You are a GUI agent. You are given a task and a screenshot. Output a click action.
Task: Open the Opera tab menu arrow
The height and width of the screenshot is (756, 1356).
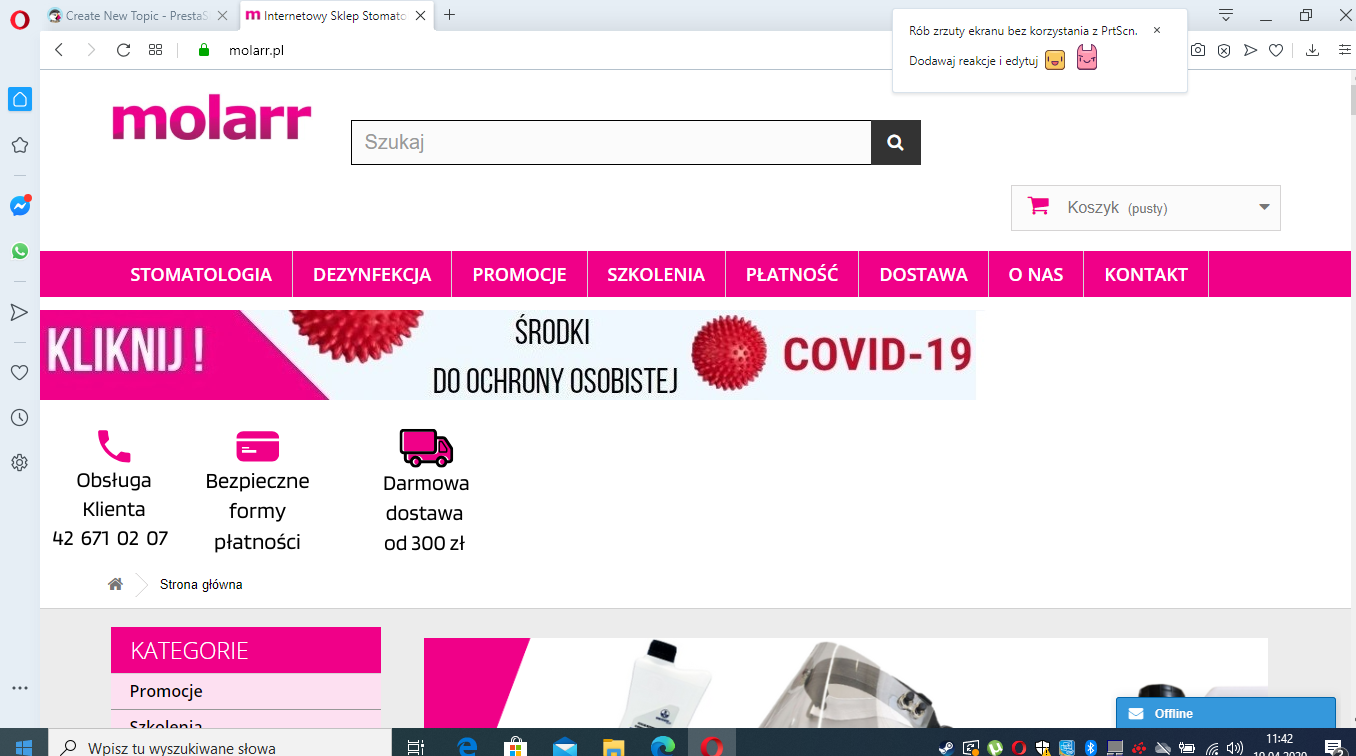[1226, 15]
